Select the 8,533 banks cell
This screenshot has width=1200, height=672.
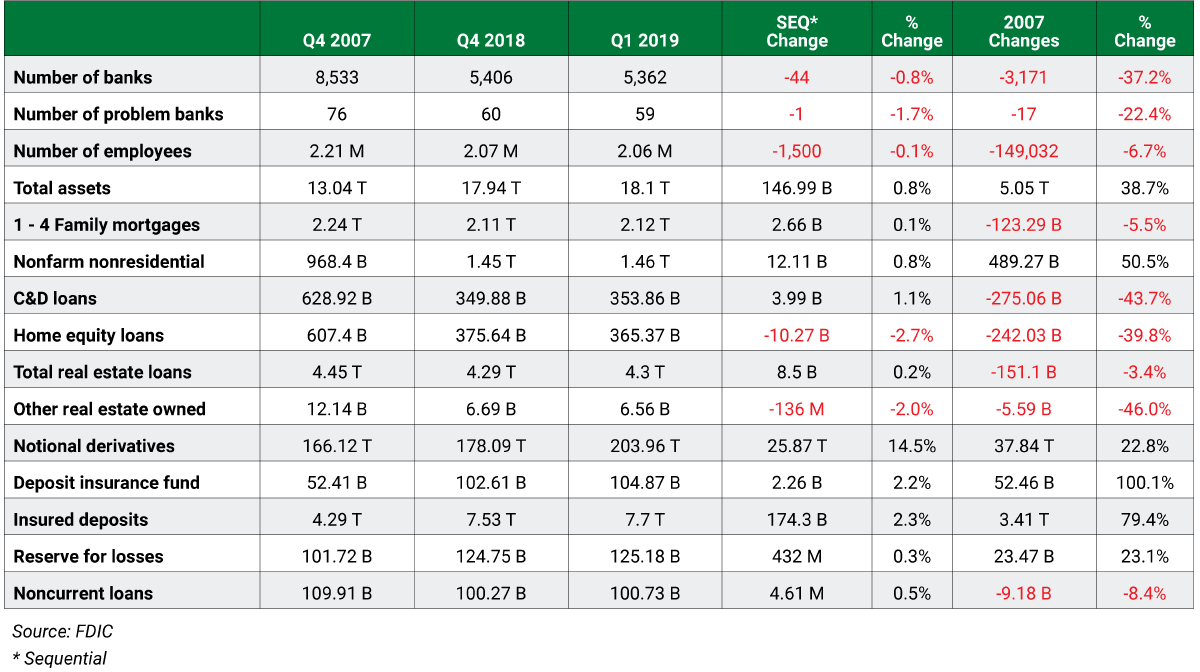337,77
